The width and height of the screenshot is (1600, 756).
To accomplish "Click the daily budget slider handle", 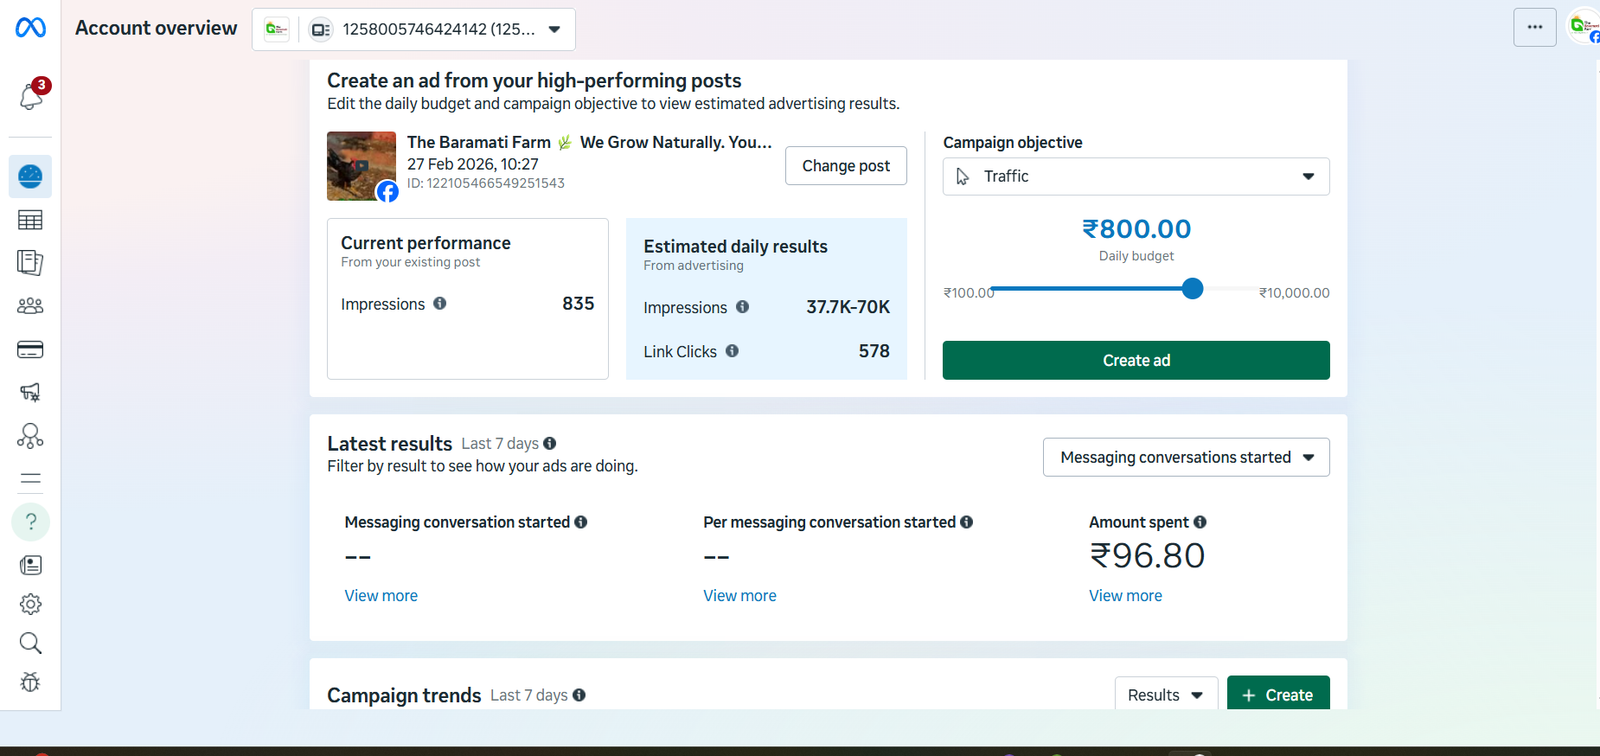I will click(1192, 289).
